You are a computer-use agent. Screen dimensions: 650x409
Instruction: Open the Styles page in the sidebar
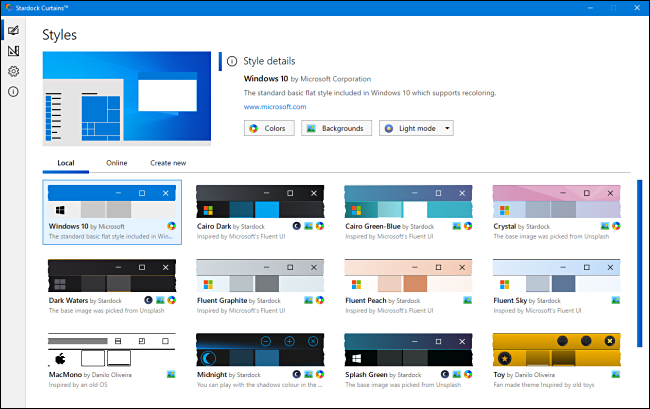13,32
